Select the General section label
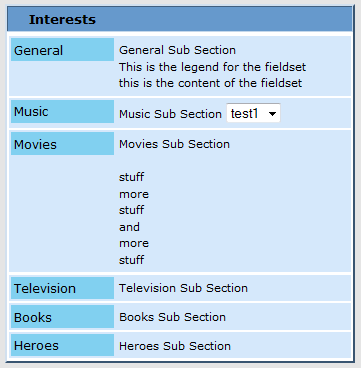 click(62, 50)
